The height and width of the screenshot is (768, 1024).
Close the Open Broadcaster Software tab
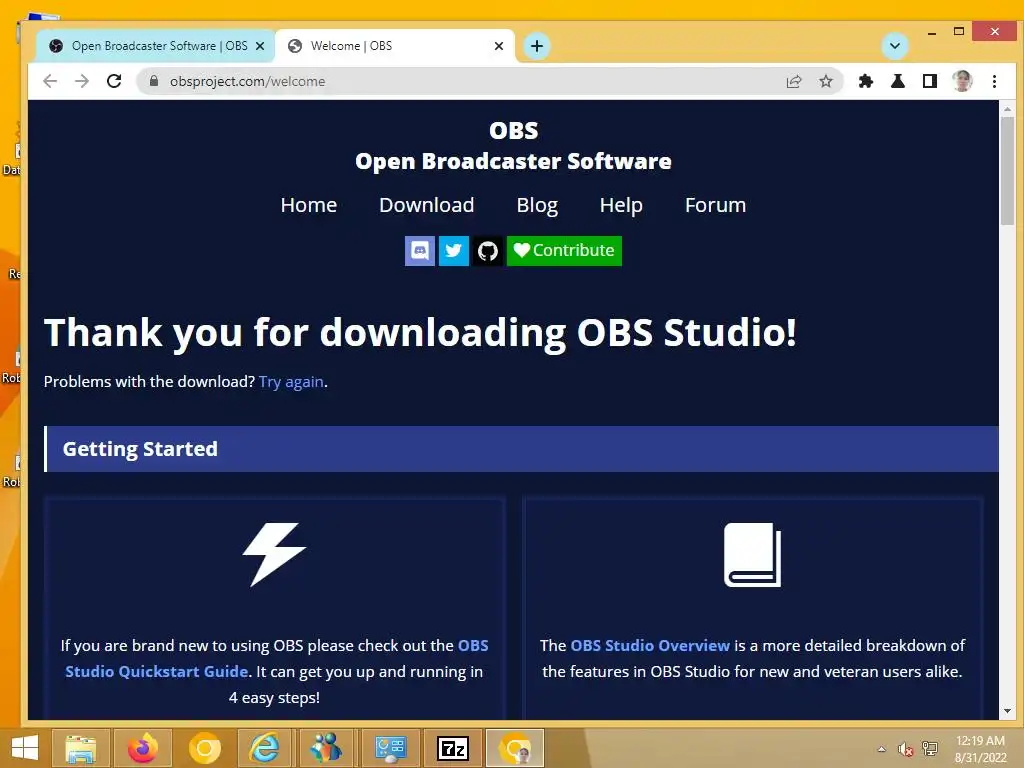click(x=260, y=46)
